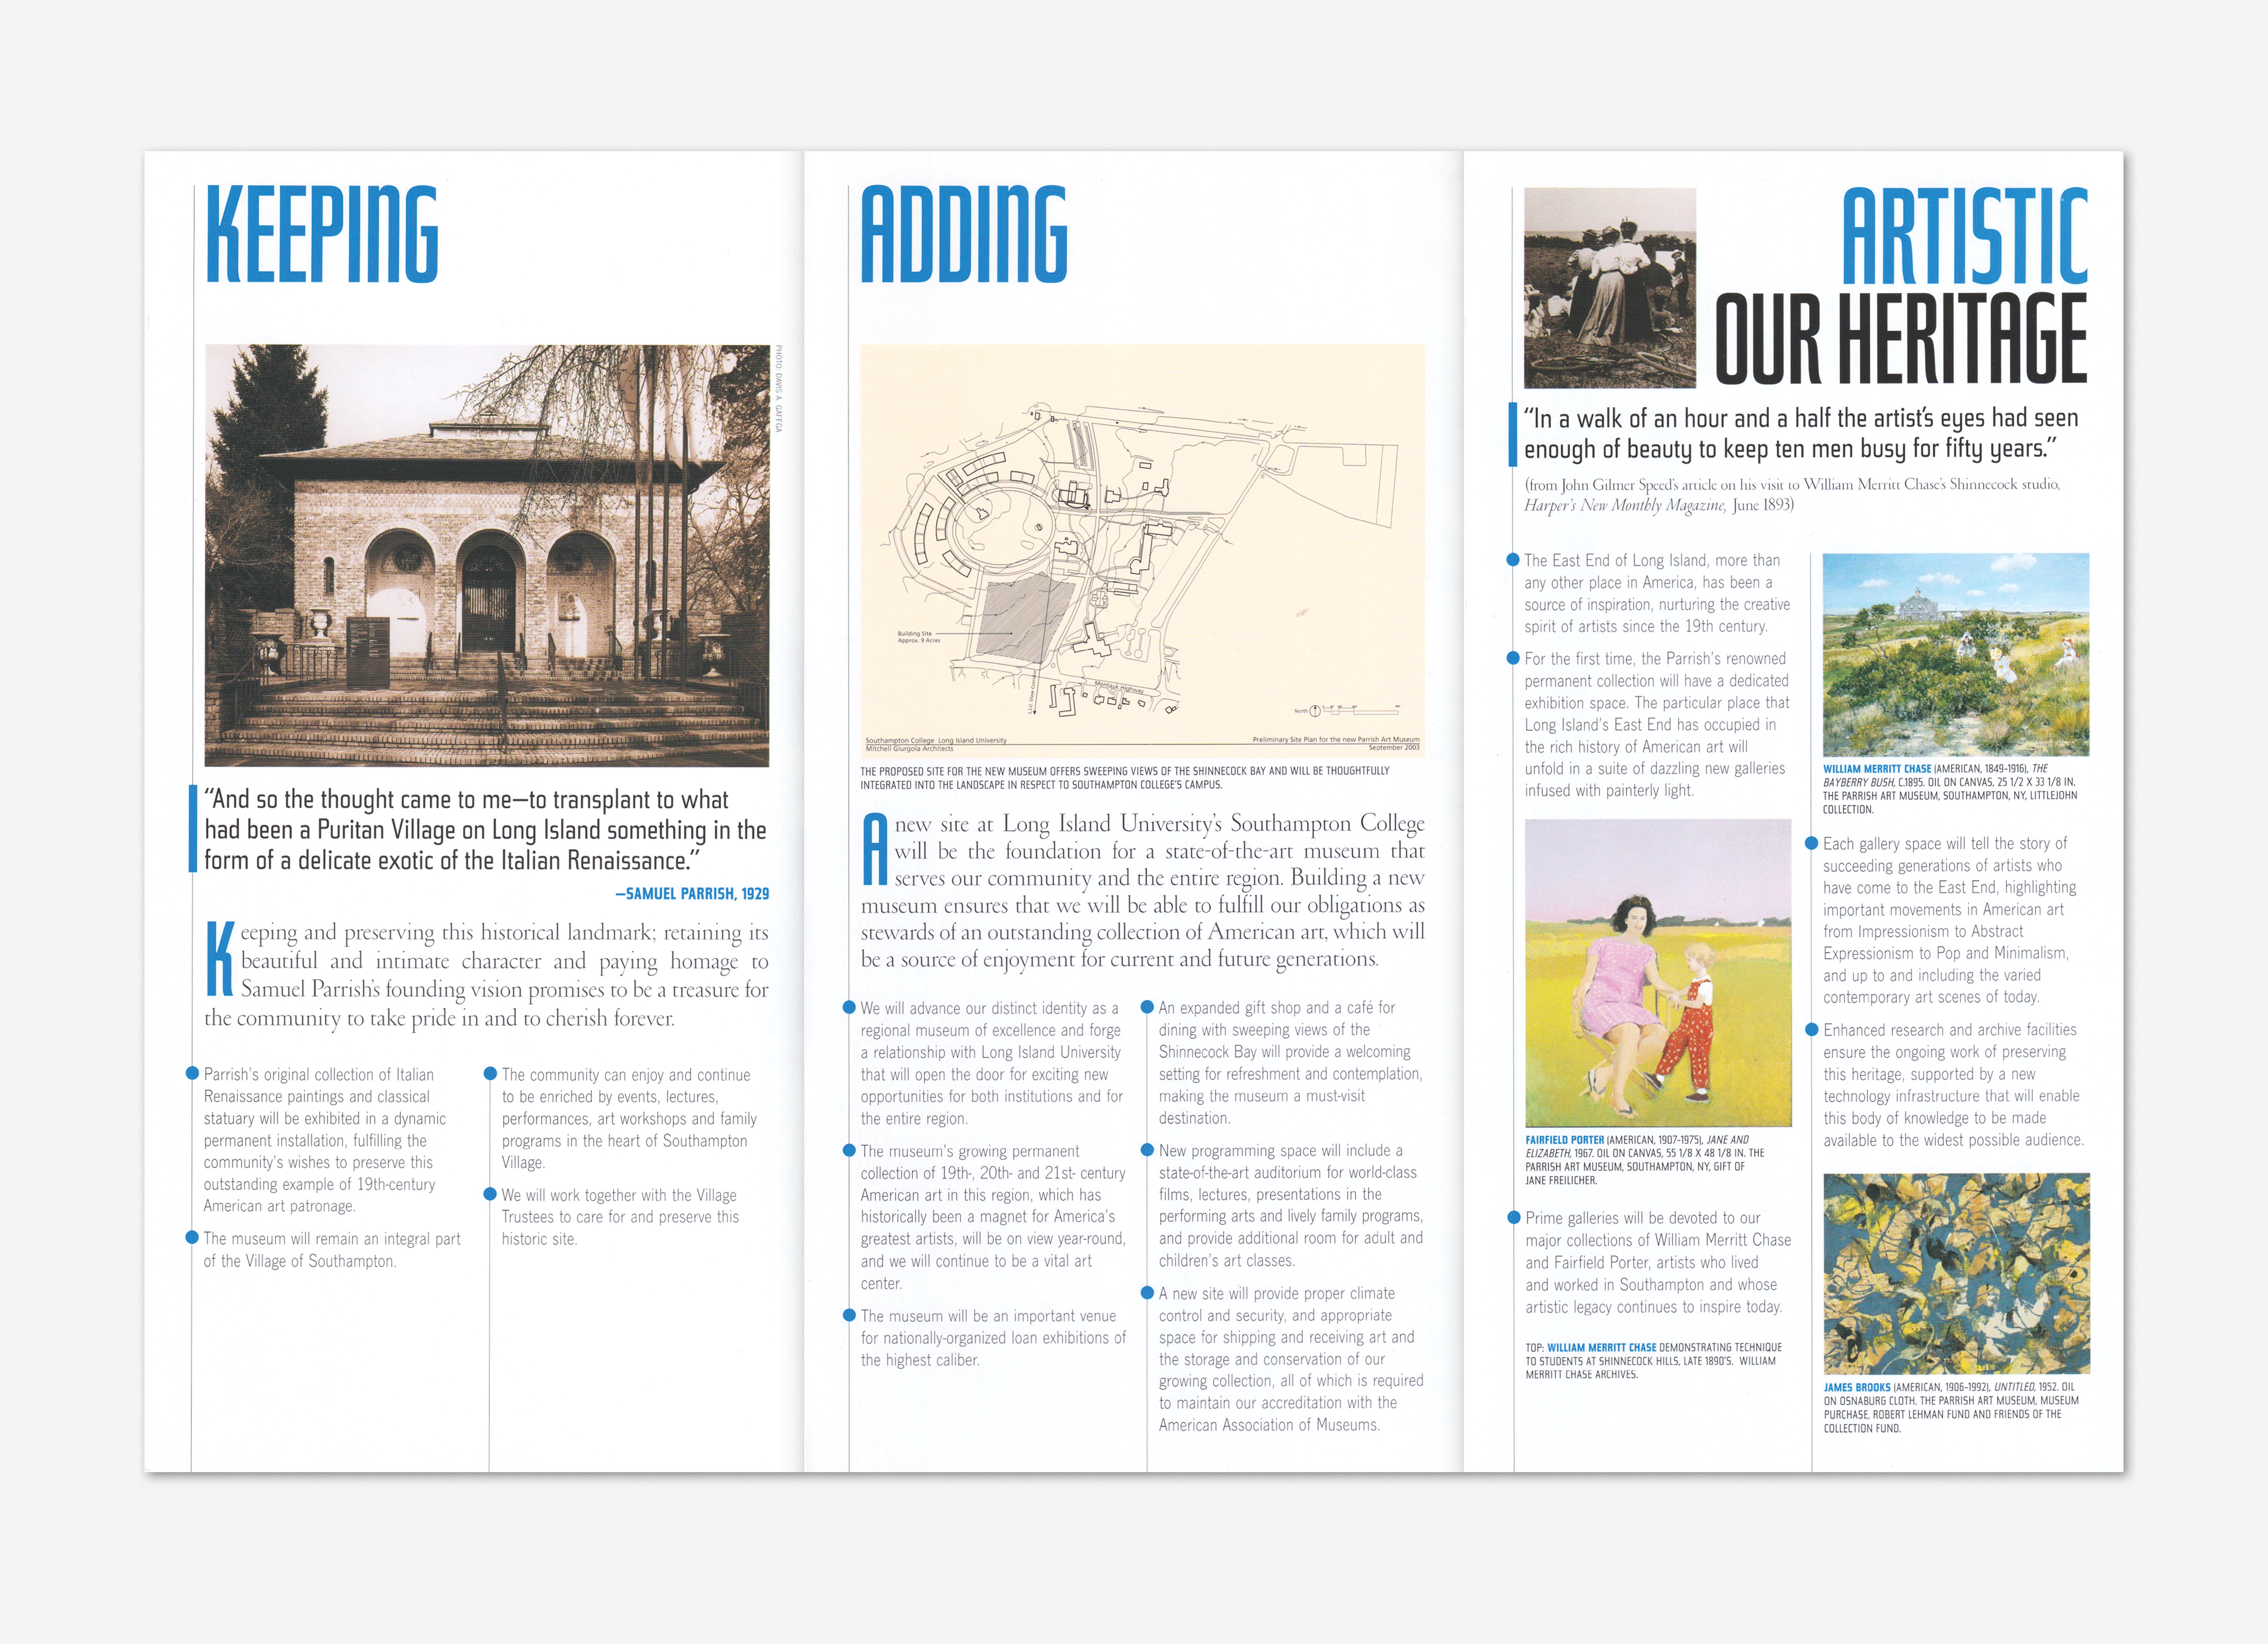Open the James Brooks abstract painting

[x=1956, y=1273]
